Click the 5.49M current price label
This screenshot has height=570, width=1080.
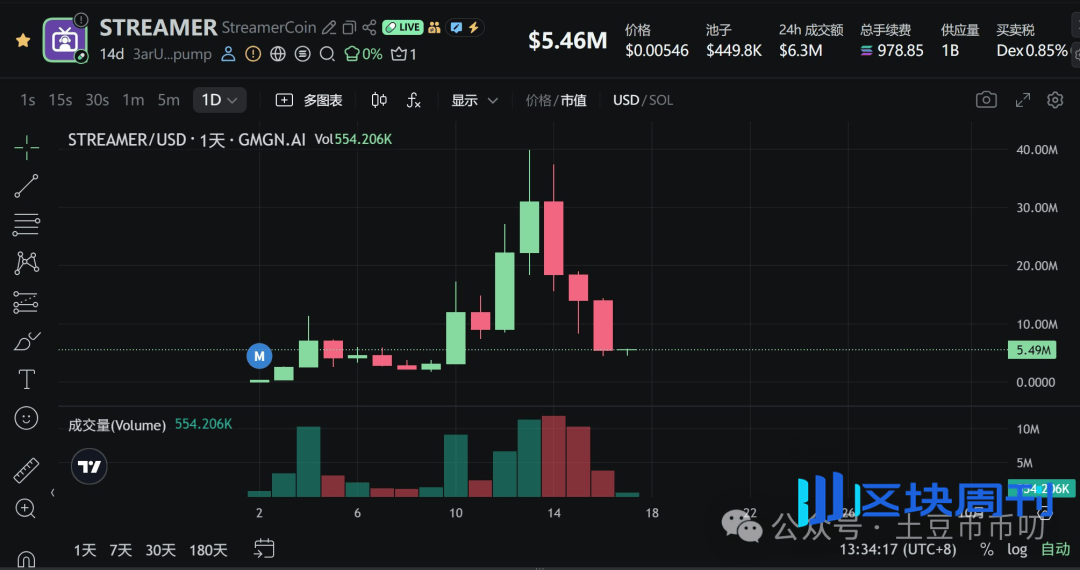click(x=1034, y=350)
